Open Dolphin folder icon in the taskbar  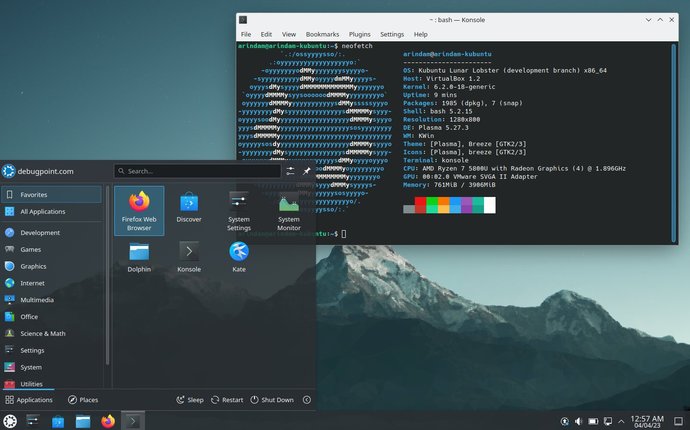(x=83, y=421)
